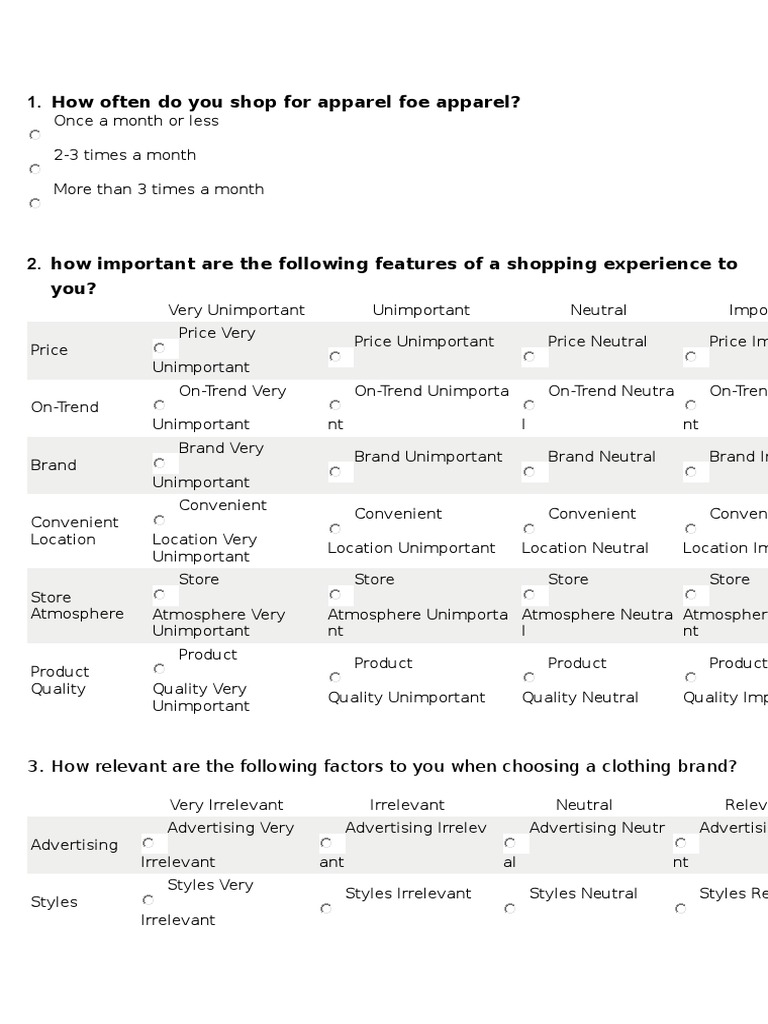Select Brand Neutral radio button

[x=529, y=471]
